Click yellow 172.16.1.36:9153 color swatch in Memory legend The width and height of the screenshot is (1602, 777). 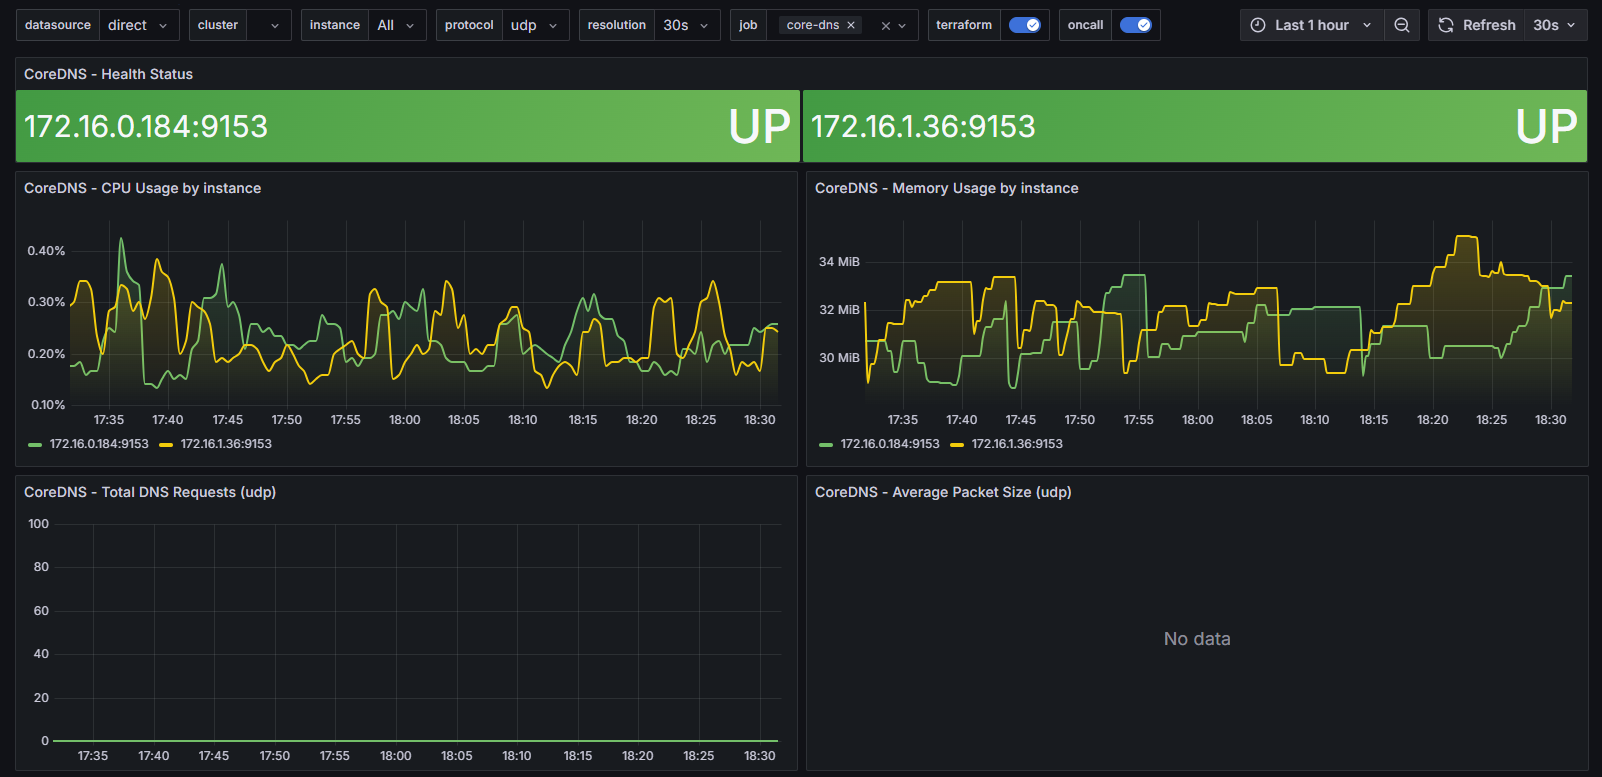[x=957, y=445]
